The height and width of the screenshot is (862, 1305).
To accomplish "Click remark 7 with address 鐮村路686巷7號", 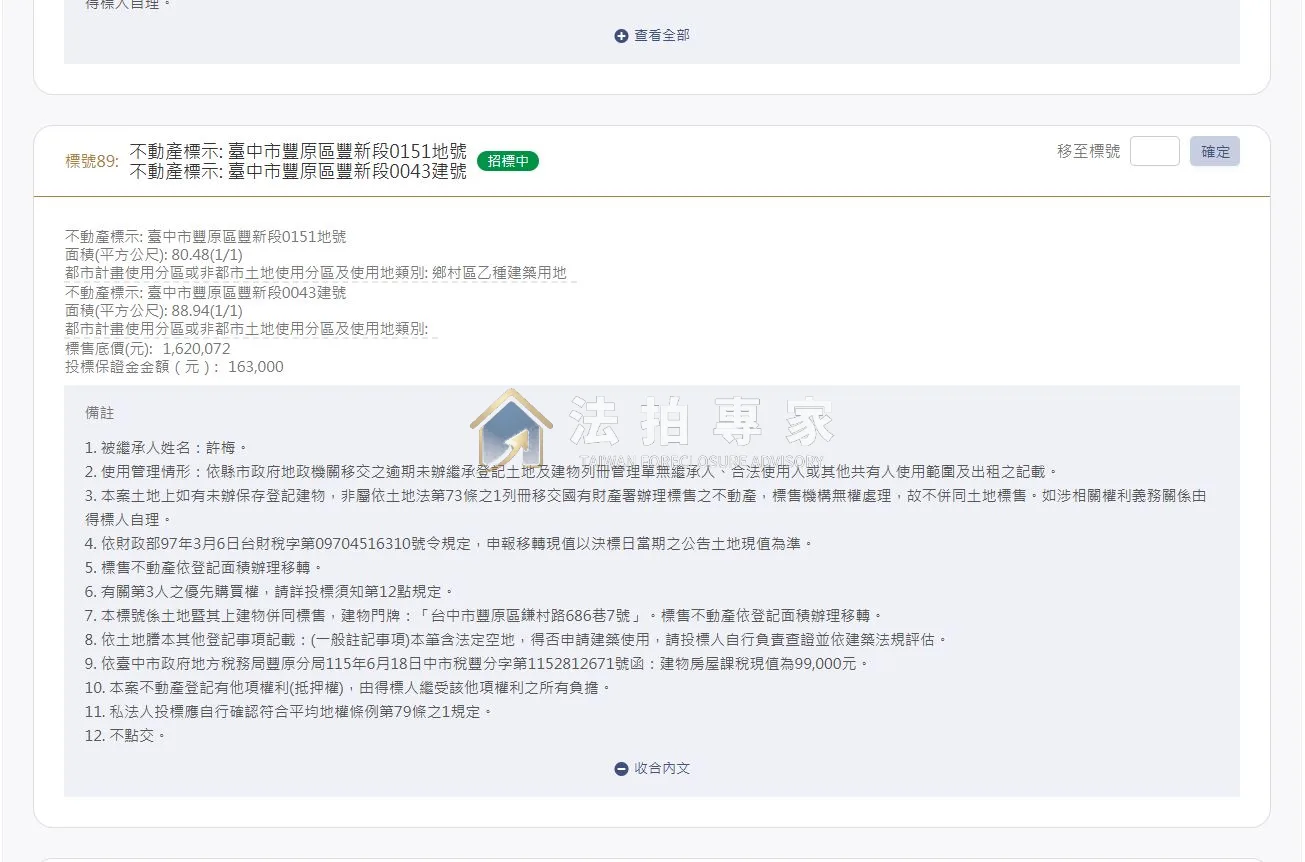I will click(484, 616).
